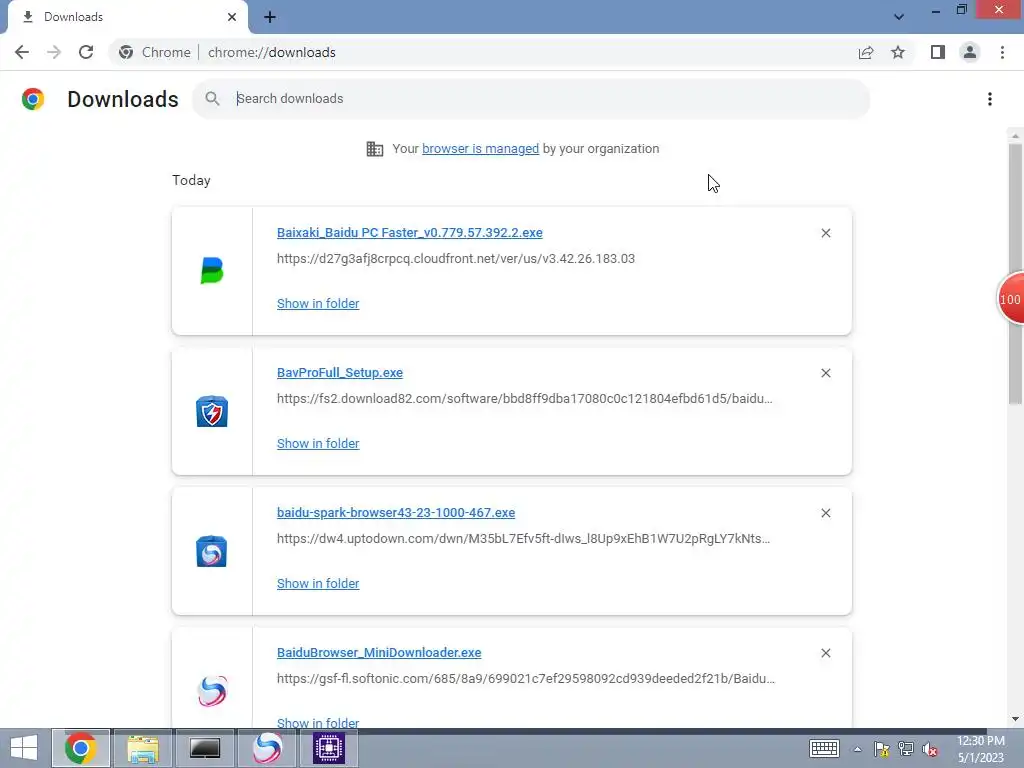The height and width of the screenshot is (768, 1024).
Task: Click the forward navigation arrow
Action: [54, 52]
